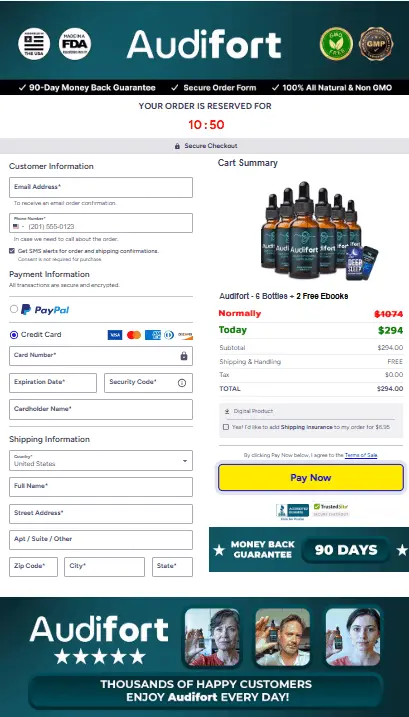409x717 pixels.
Task: Click the security code info icon
Action: point(182,383)
